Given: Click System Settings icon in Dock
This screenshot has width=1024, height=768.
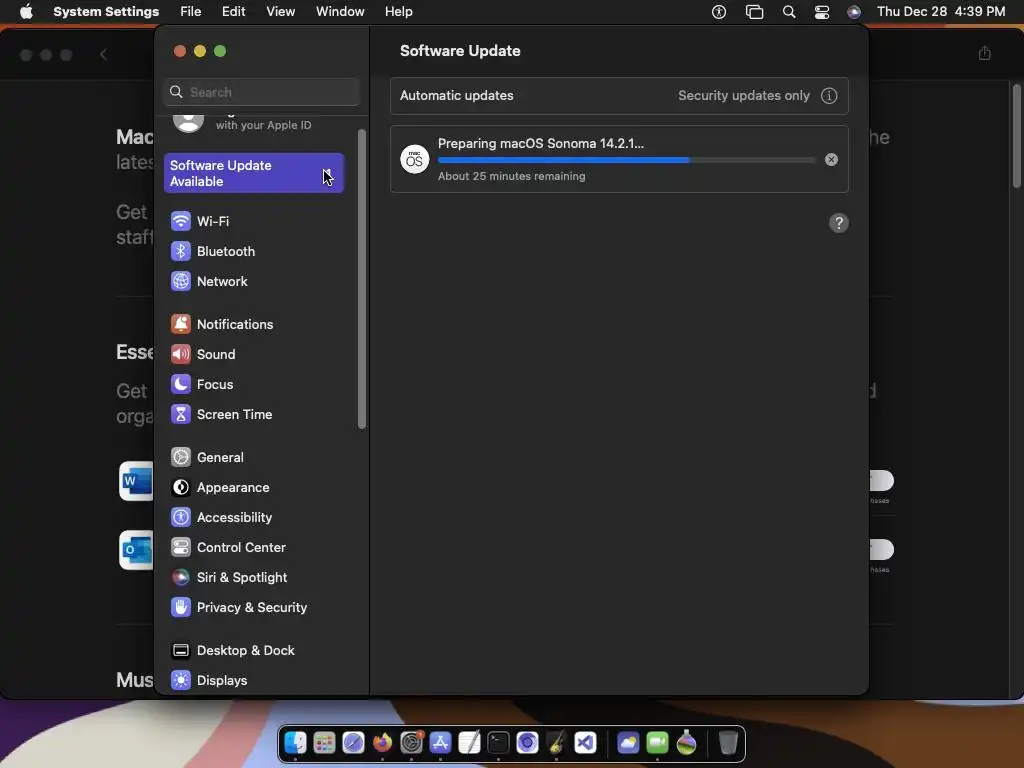Looking at the screenshot, I should tap(411, 743).
